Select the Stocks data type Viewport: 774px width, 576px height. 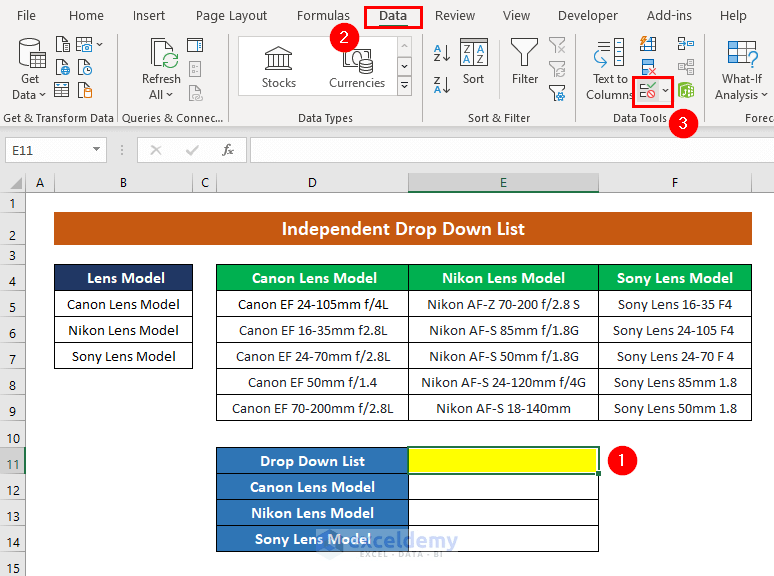point(278,67)
